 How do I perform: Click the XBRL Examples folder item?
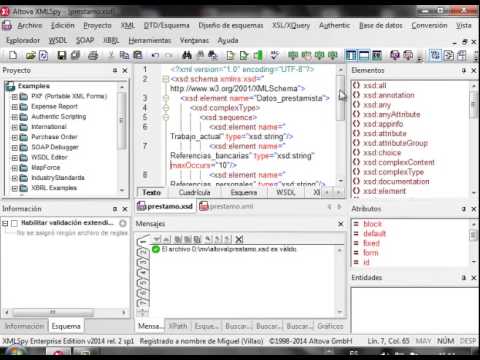(54, 188)
